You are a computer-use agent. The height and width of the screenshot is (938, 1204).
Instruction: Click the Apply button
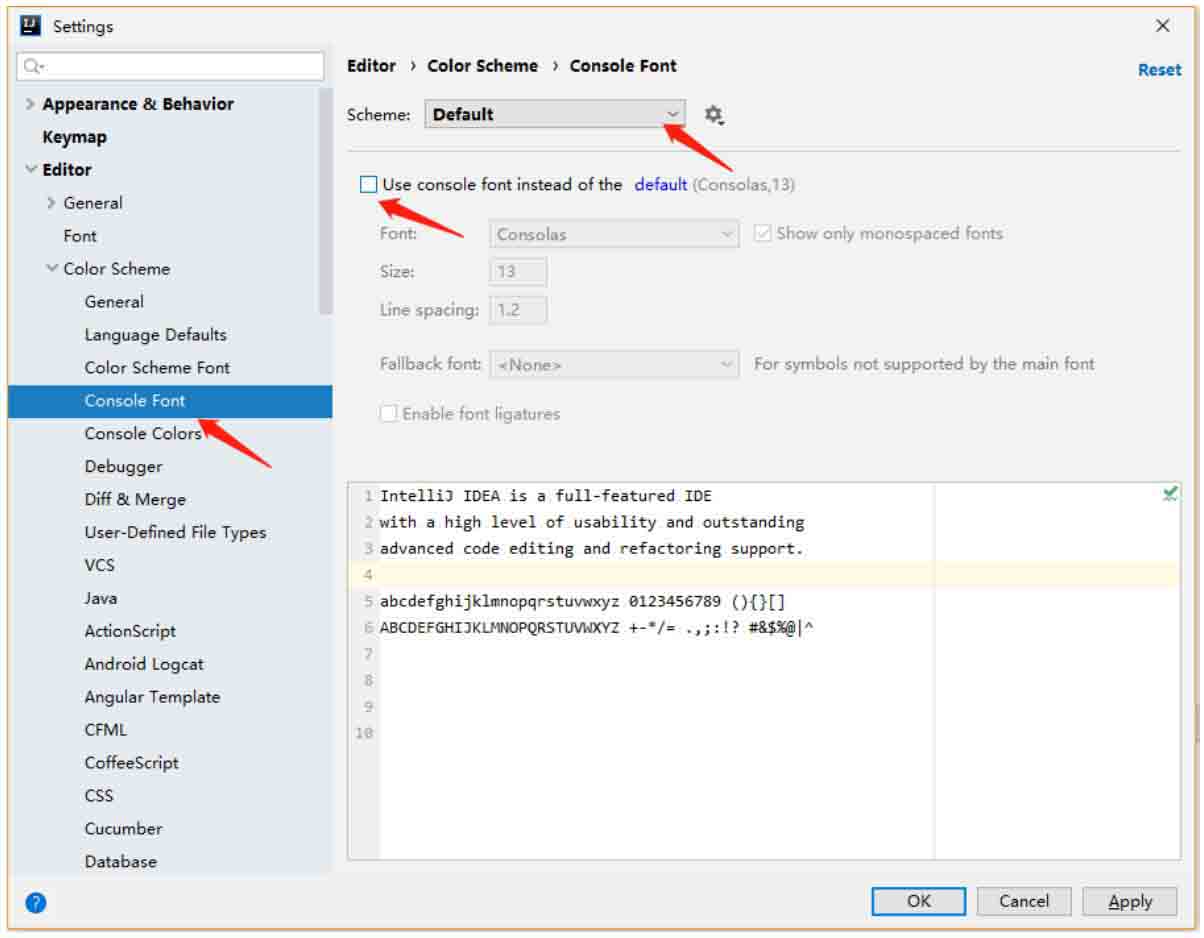coord(1130,902)
